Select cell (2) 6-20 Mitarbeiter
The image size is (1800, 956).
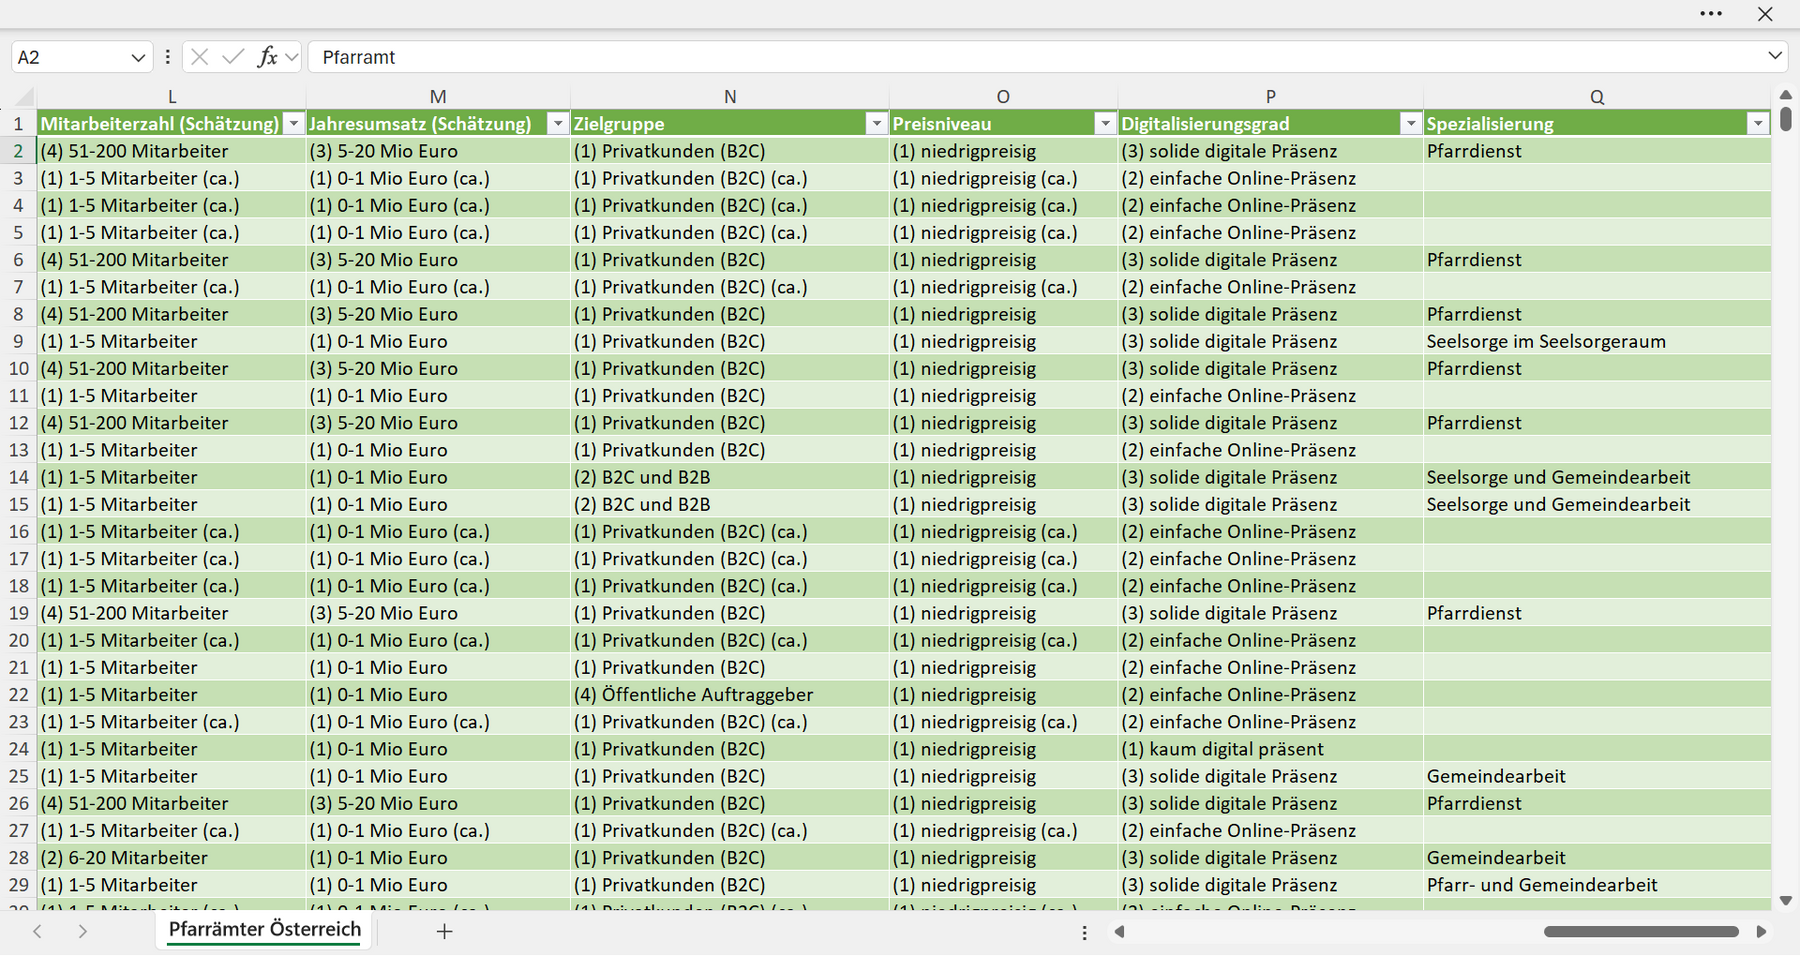tap(172, 858)
